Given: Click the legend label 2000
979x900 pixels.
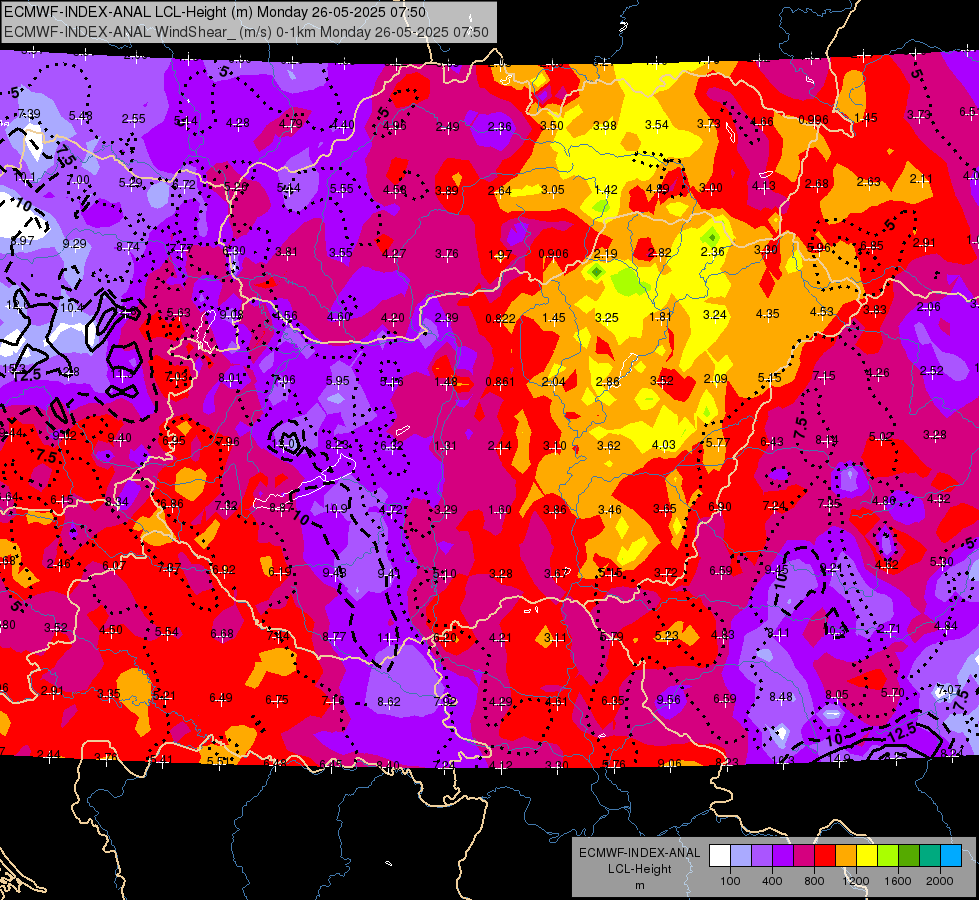Looking at the screenshot, I should click(940, 881).
